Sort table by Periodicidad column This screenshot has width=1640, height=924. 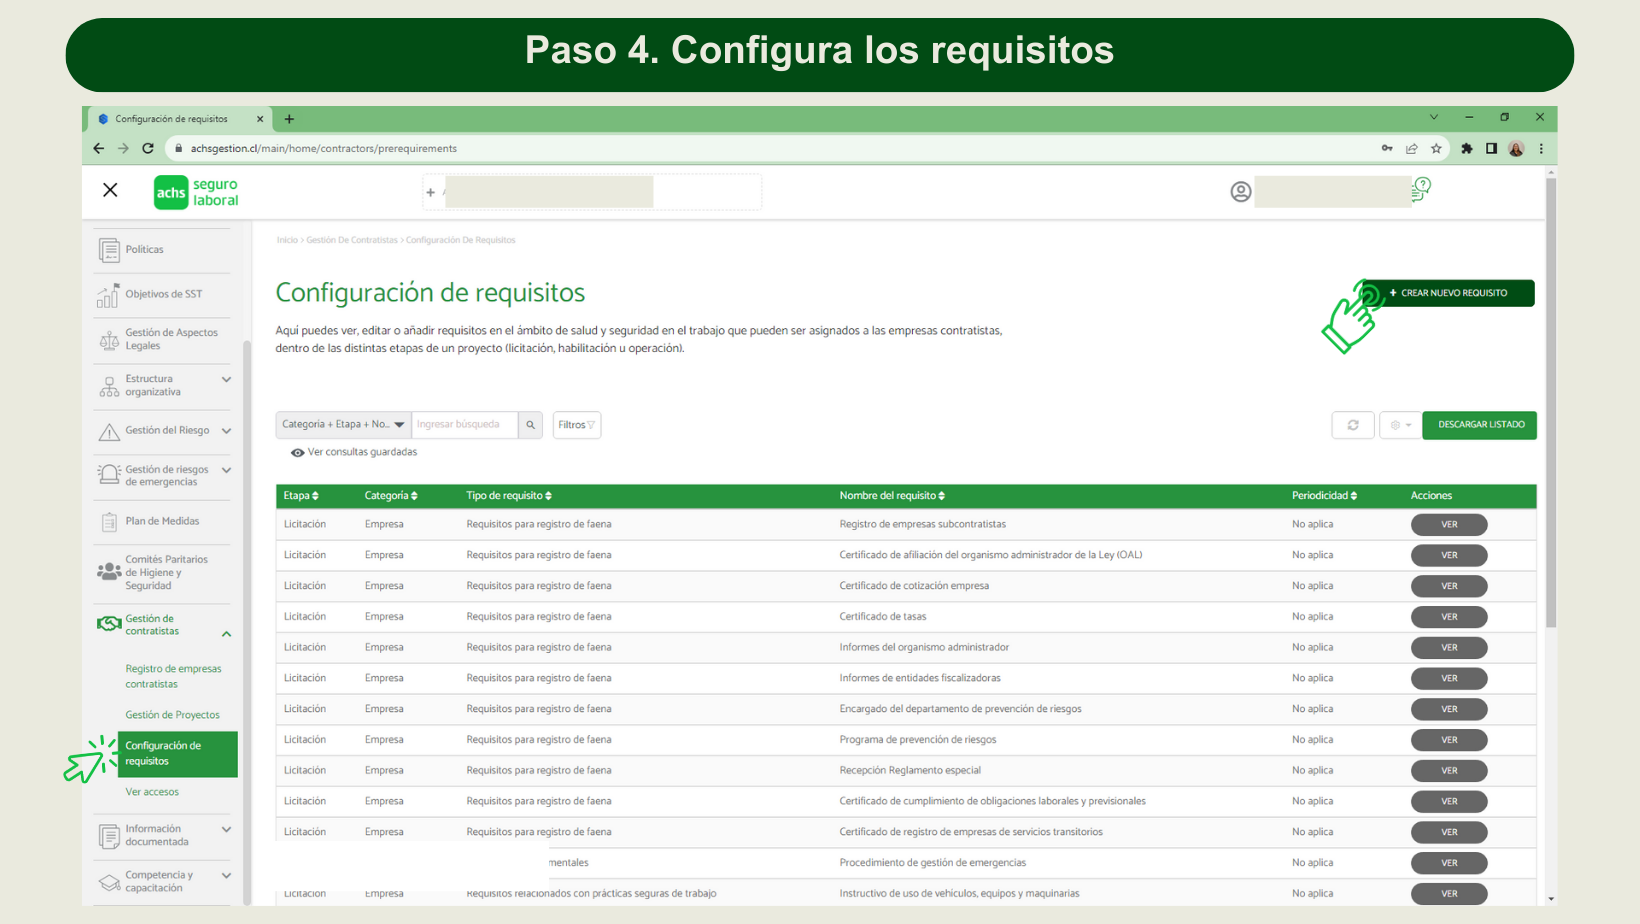click(x=1324, y=496)
